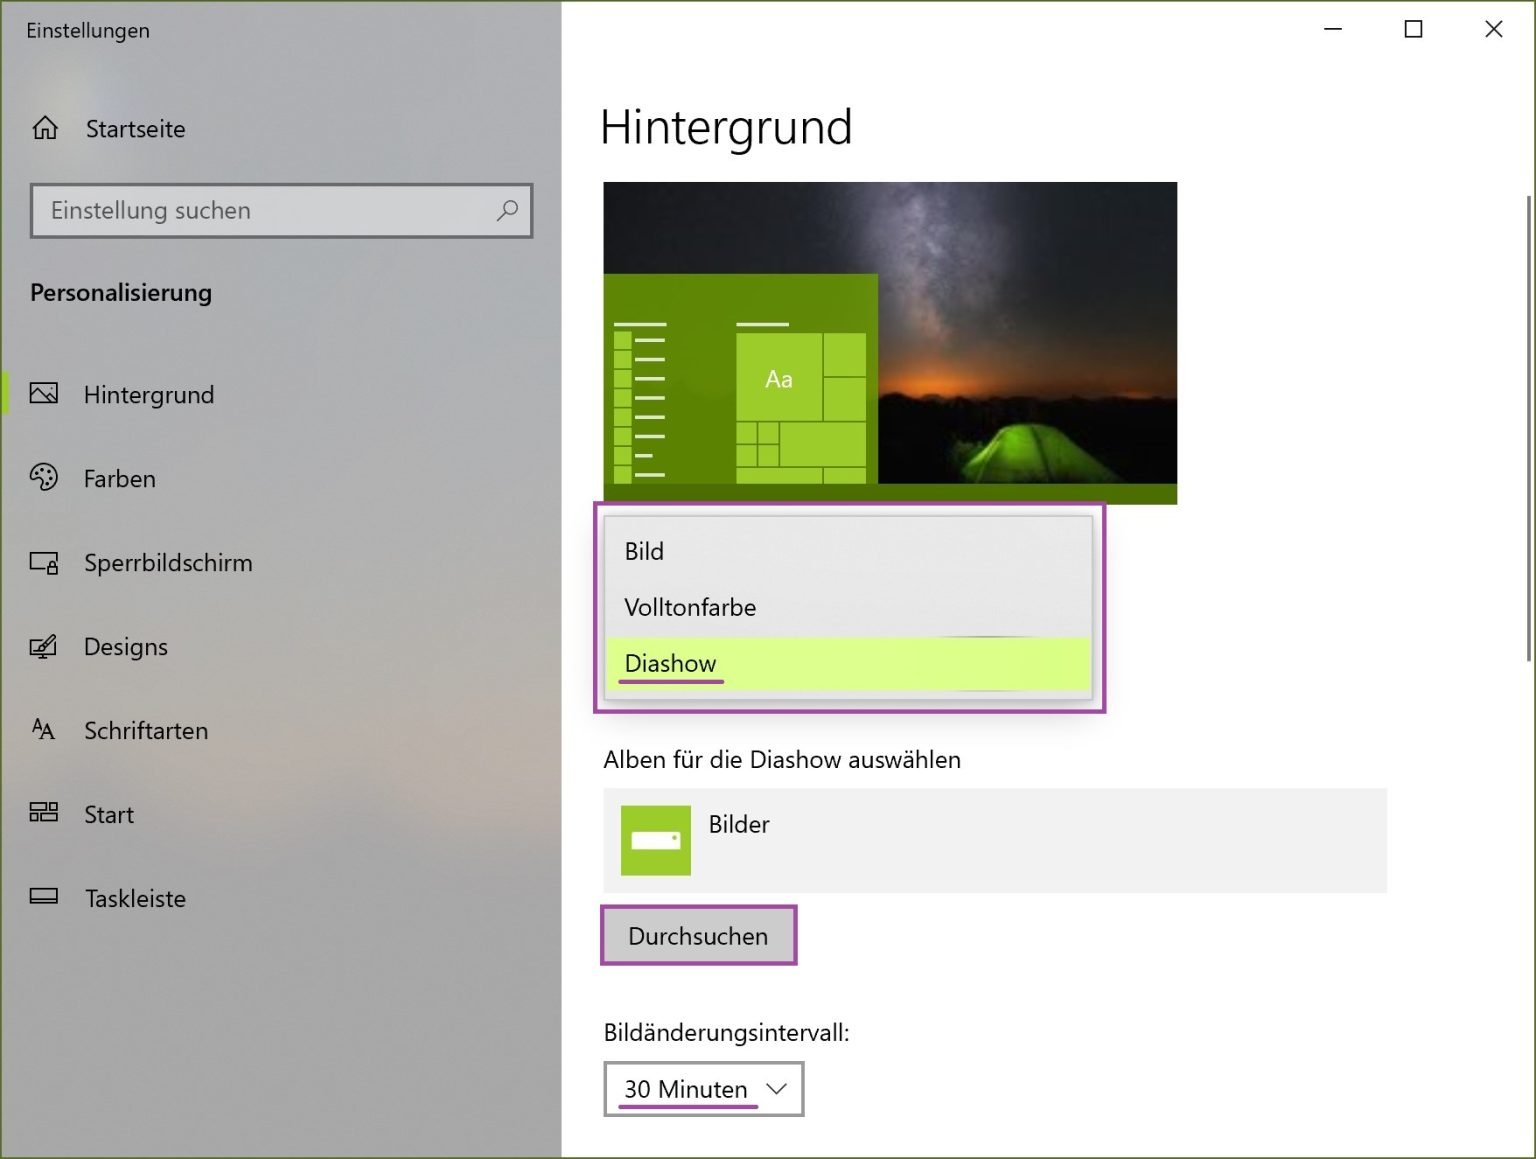This screenshot has width=1536, height=1159.
Task: Click the Startseite home icon
Action: (x=44, y=128)
